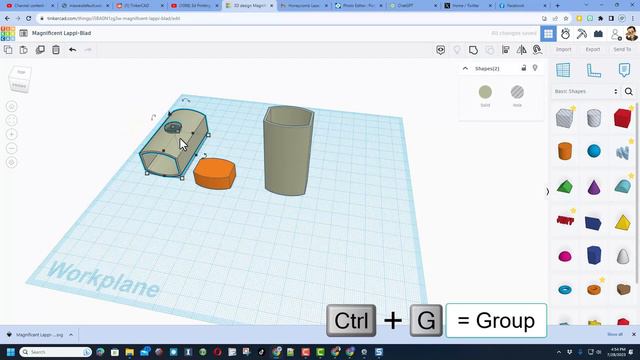Click the Copy tool icon

pyautogui.click(x=8, y=50)
